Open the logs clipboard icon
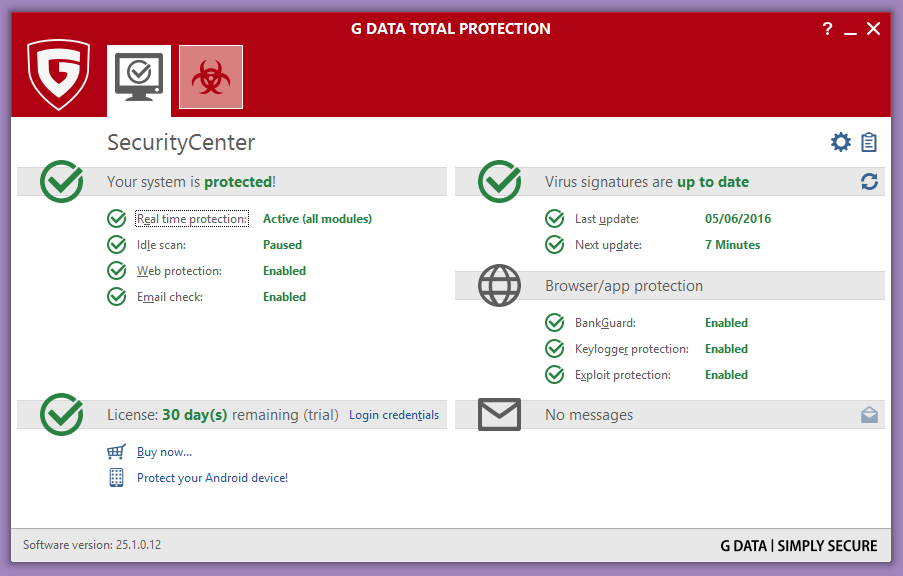 869,143
